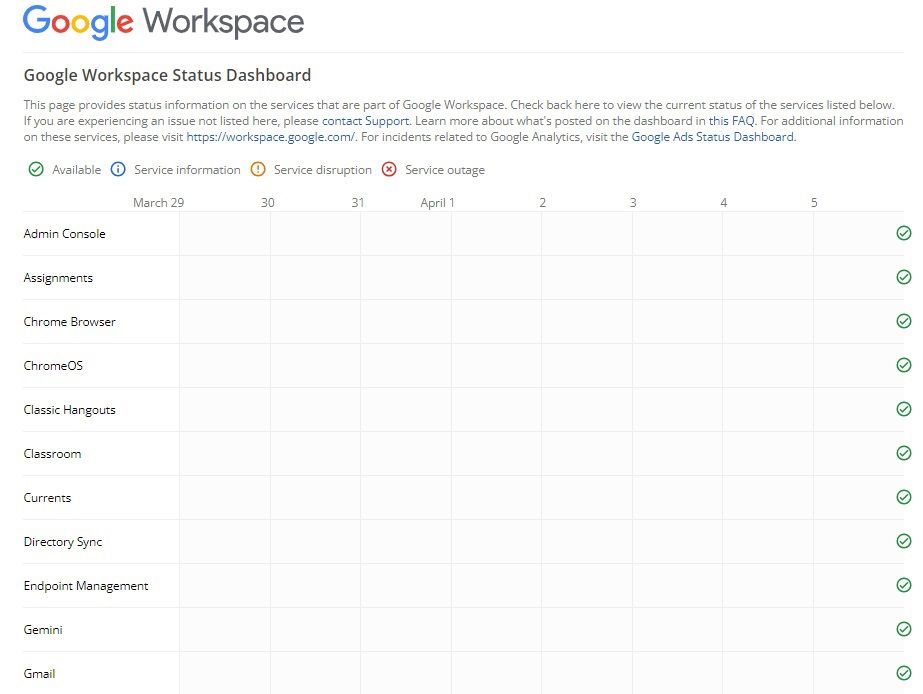Select the Assignments service label
This screenshot has height=694, width=923.
[58, 277]
